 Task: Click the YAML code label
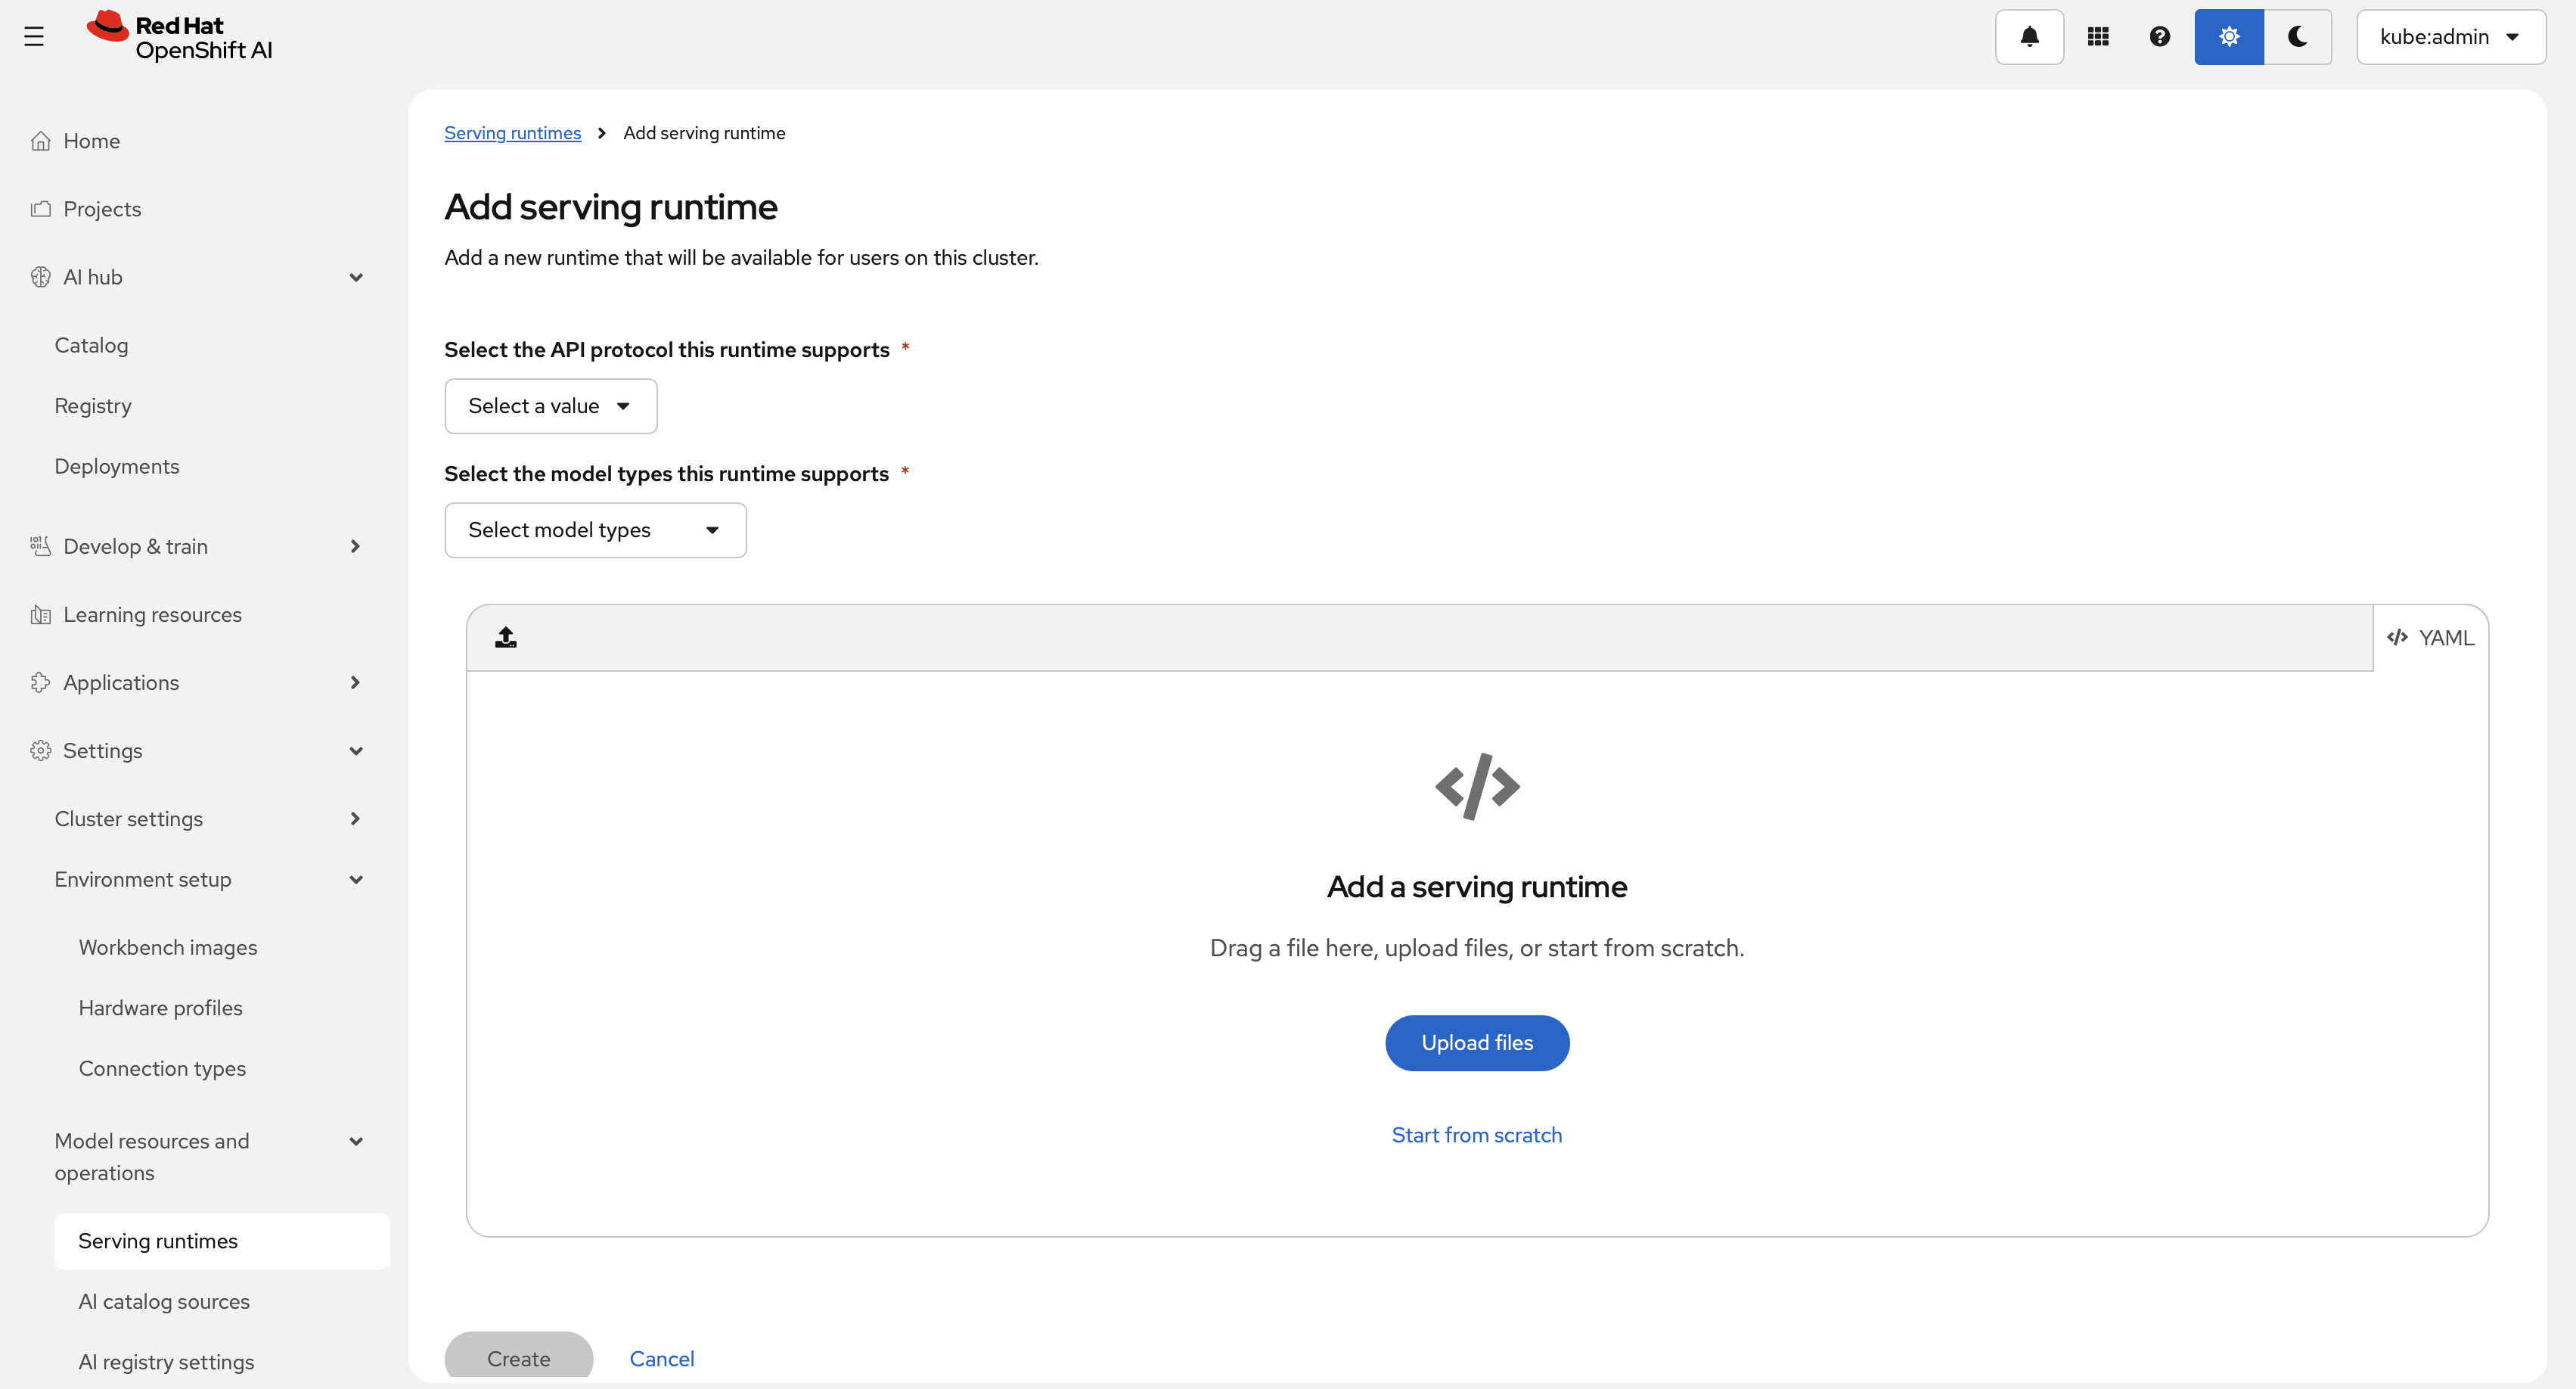pos(2430,638)
